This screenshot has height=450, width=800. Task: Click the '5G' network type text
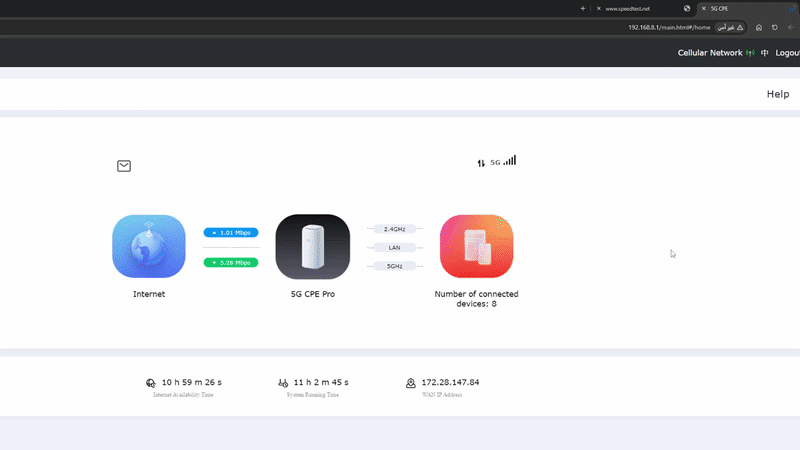tap(495, 163)
